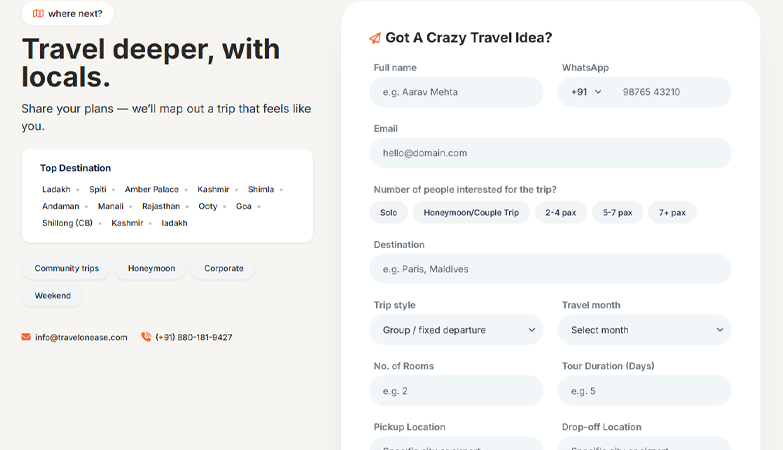Choose Honeymoon/Couple Trip option

(x=471, y=212)
